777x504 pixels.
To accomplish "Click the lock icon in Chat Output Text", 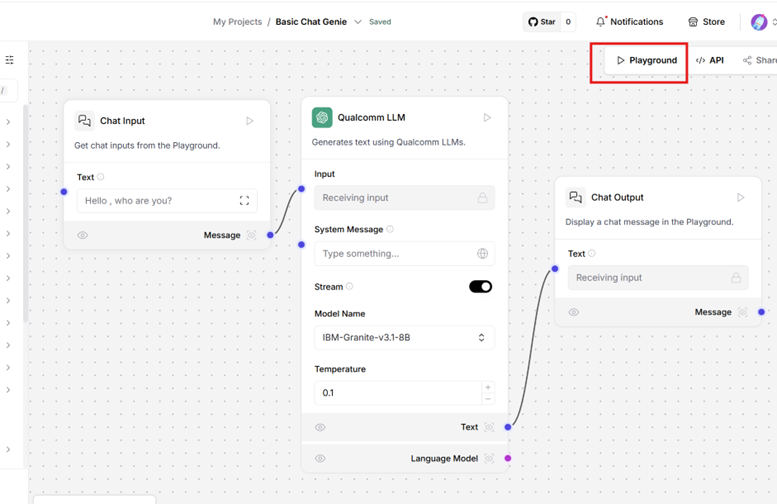I will (736, 278).
